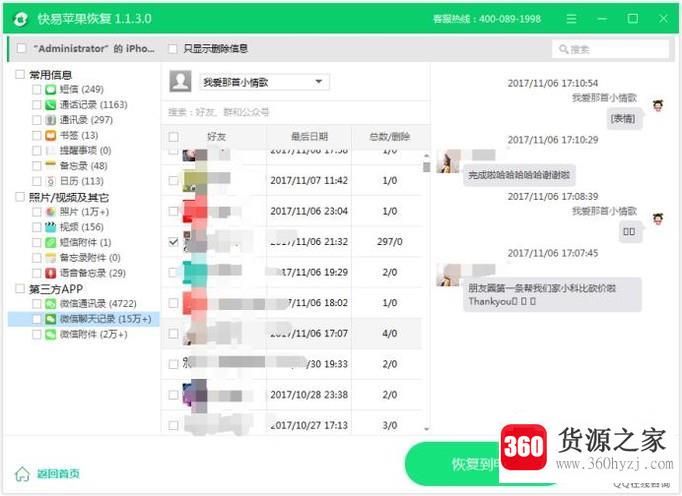682x496 pixels.
Task: Tick checkbox for row 2017/11/07 11:42
Action: pyautogui.click(x=173, y=181)
